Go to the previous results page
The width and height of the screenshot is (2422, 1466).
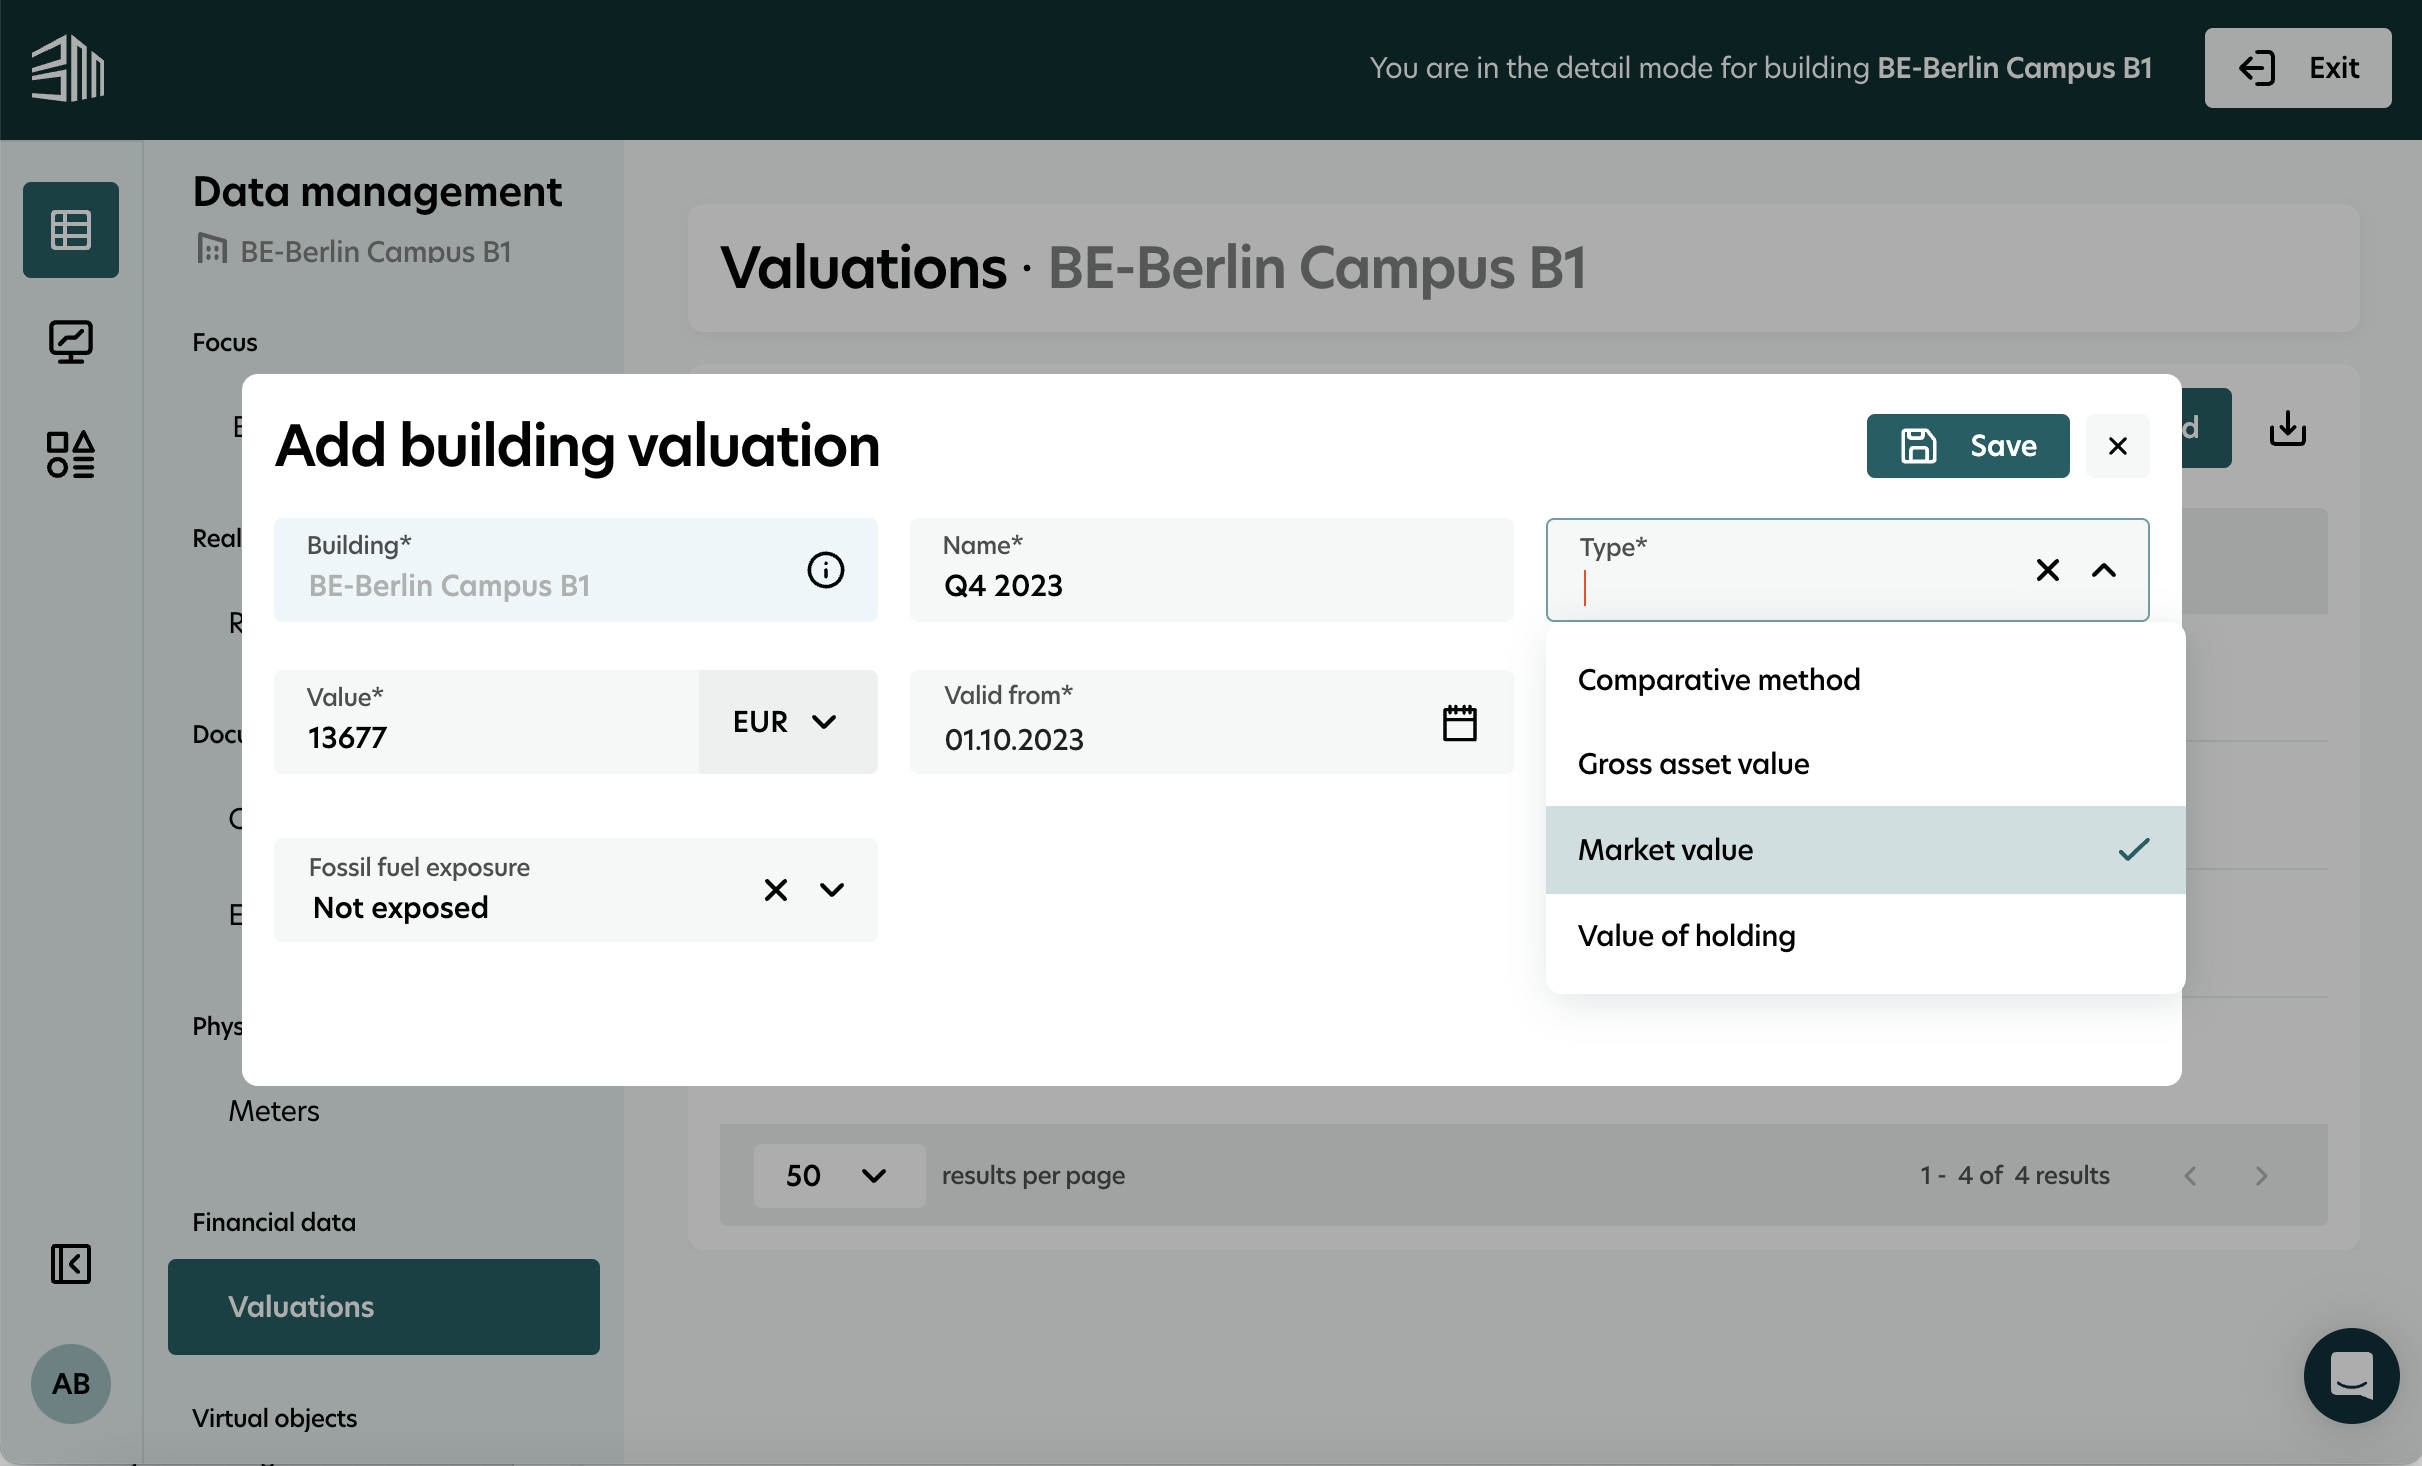(2191, 1176)
